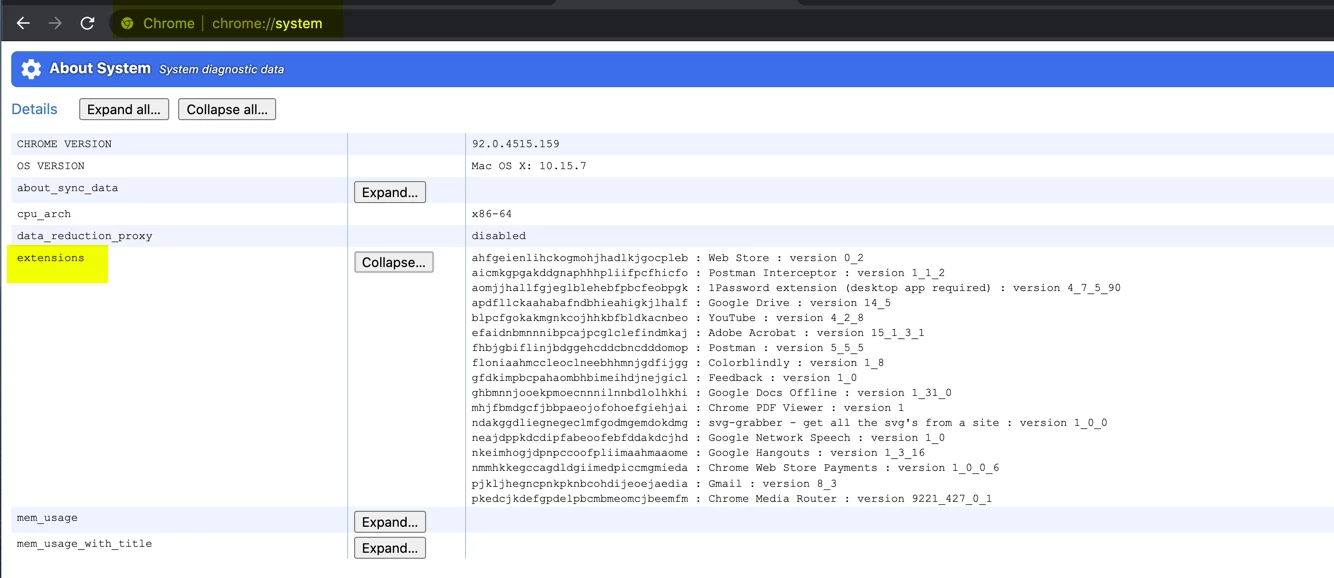
Task: Click the Colorblindly version 1_8 line
Action: (x=678, y=363)
